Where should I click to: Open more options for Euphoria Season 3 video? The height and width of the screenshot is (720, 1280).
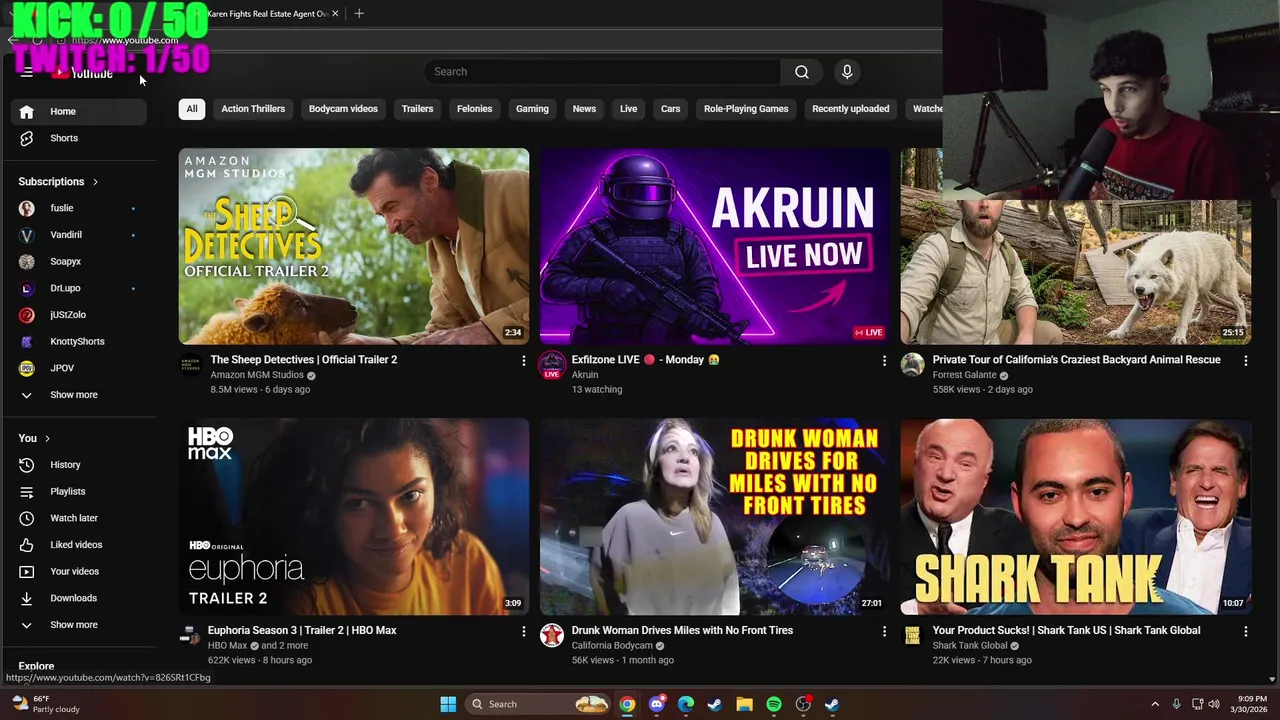[523, 631]
